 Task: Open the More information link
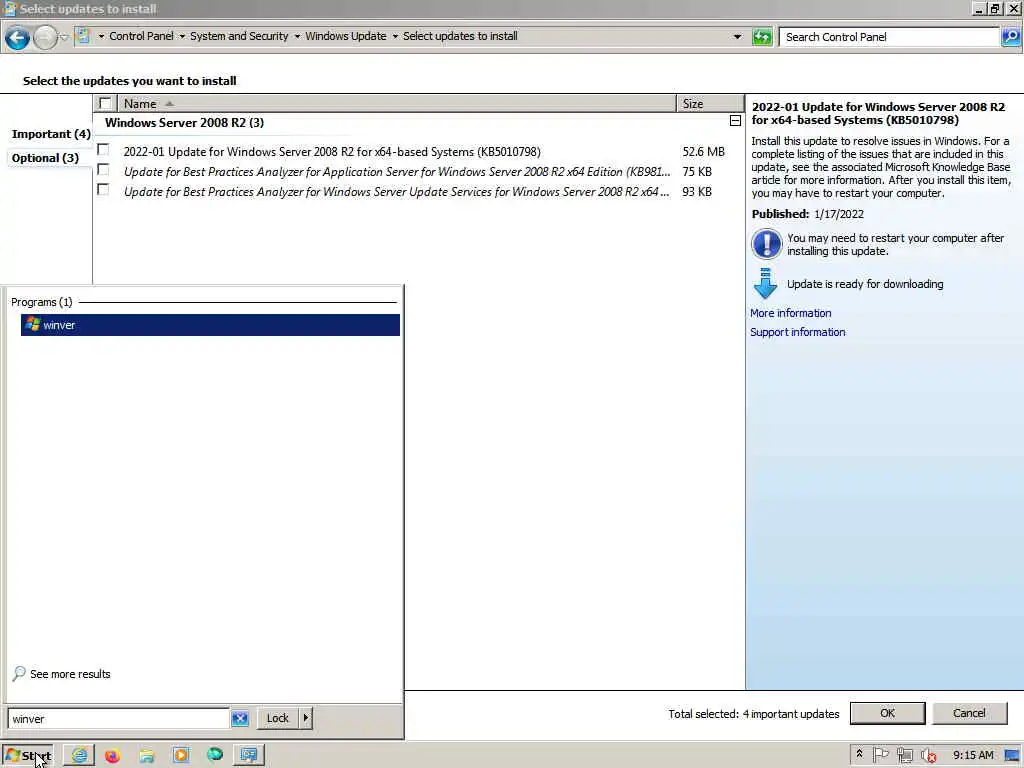point(790,313)
